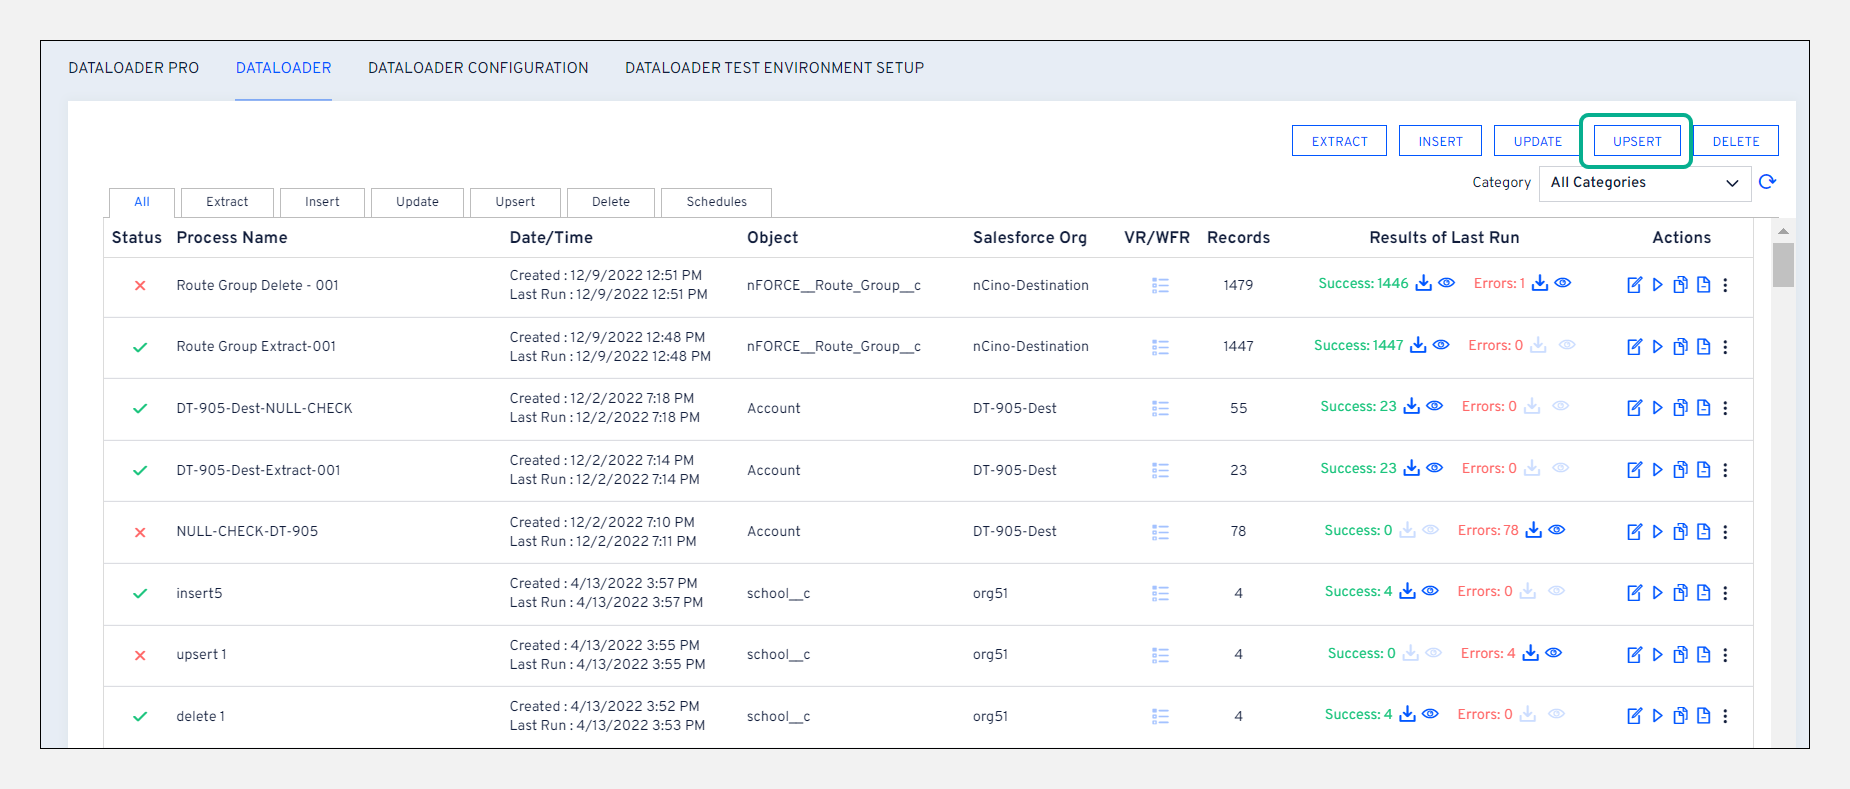Select the All filter tab
1850x789 pixels.
point(142,202)
